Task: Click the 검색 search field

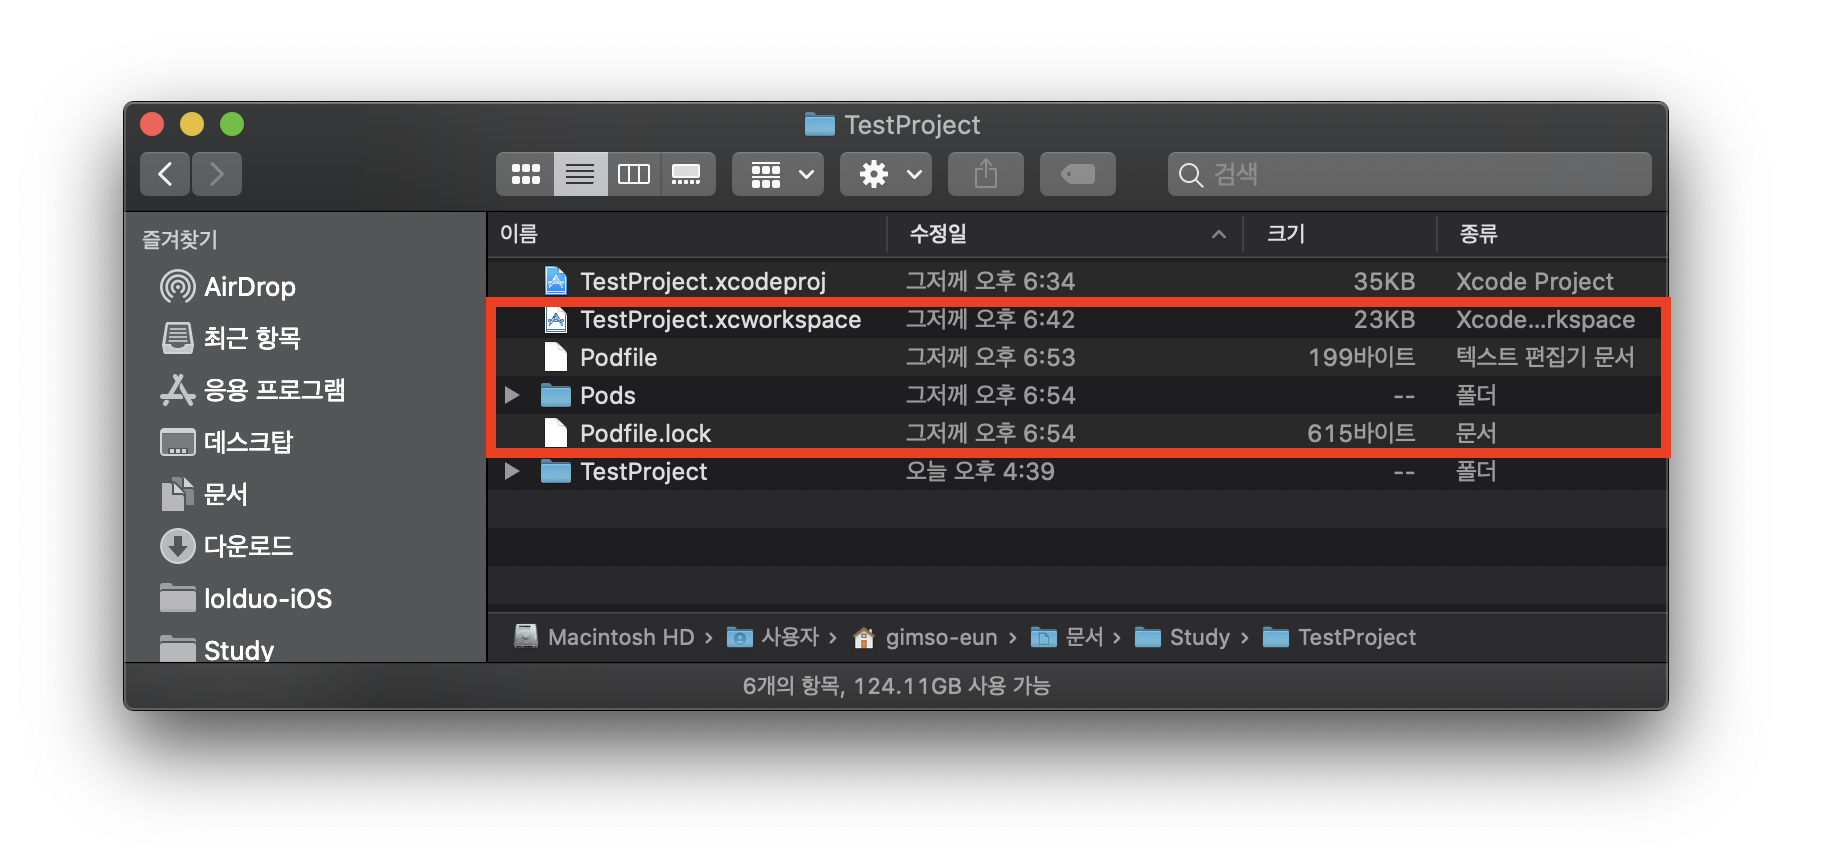Action: pos(1410,174)
